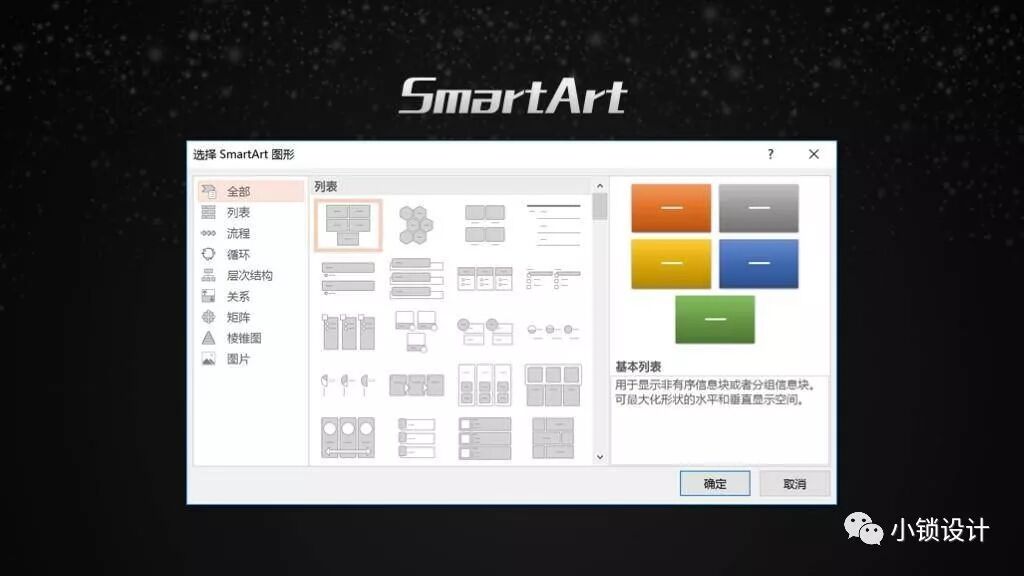This screenshot has width=1024, height=576.
Task: Click the 棱锥图 pyramid icon
Action: pyautogui.click(x=208, y=338)
